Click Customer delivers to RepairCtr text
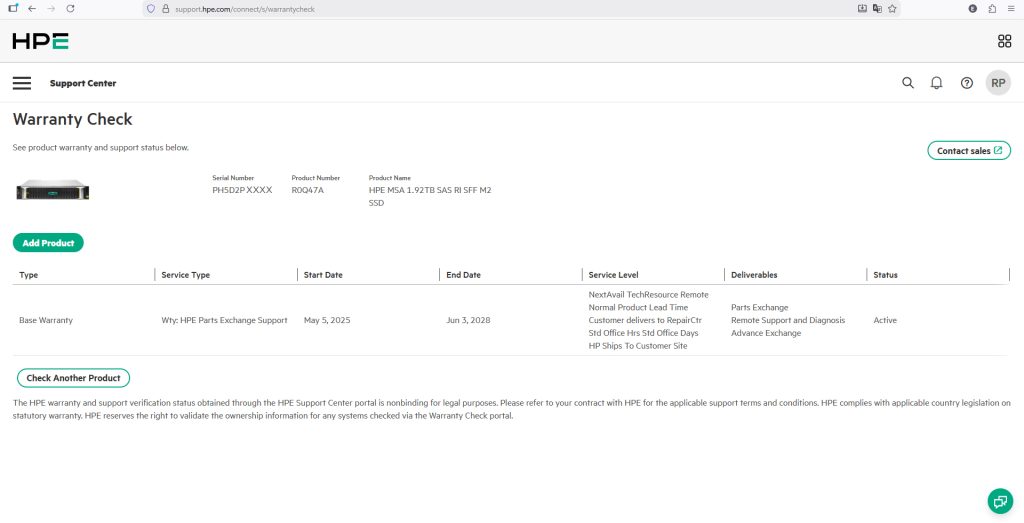The height and width of the screenshot is (523, 1024). (645, 321)
